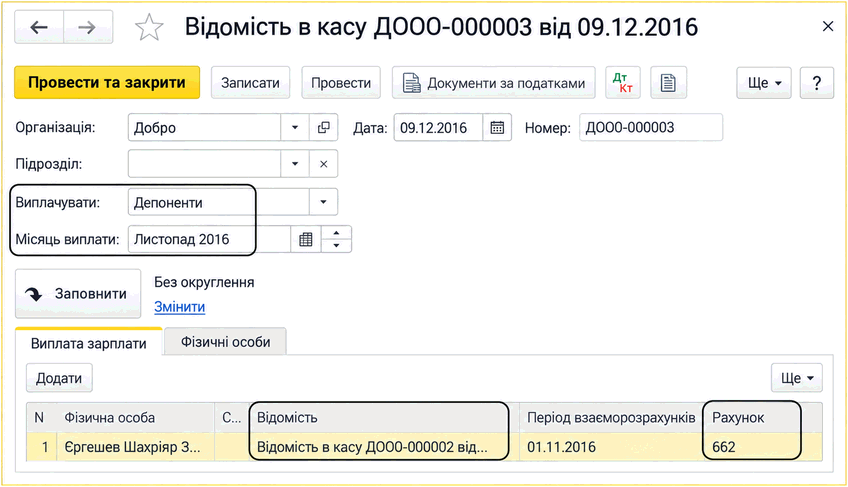Click in the Виплачувати field showing Депоненти
This screenshot has width=848, height=487.
click(218, 202)
